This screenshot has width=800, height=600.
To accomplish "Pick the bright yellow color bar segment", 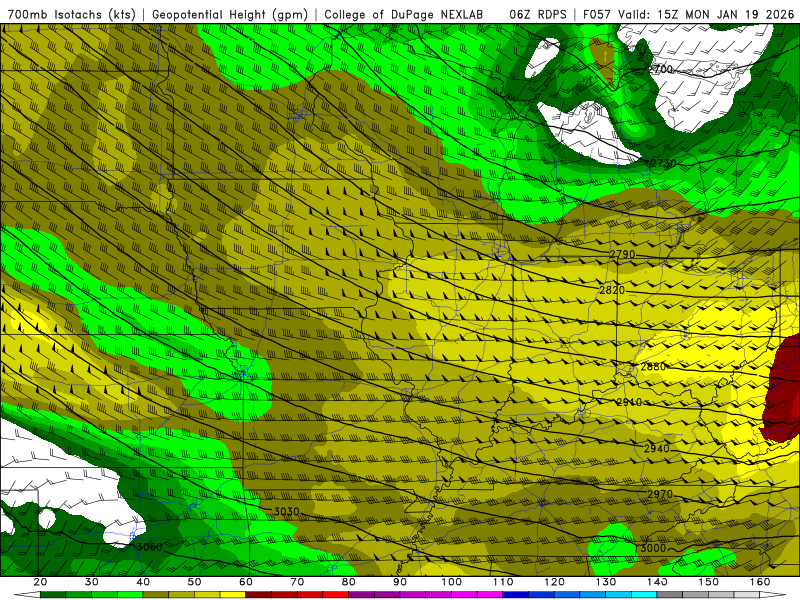I will (x=233, y=595).
